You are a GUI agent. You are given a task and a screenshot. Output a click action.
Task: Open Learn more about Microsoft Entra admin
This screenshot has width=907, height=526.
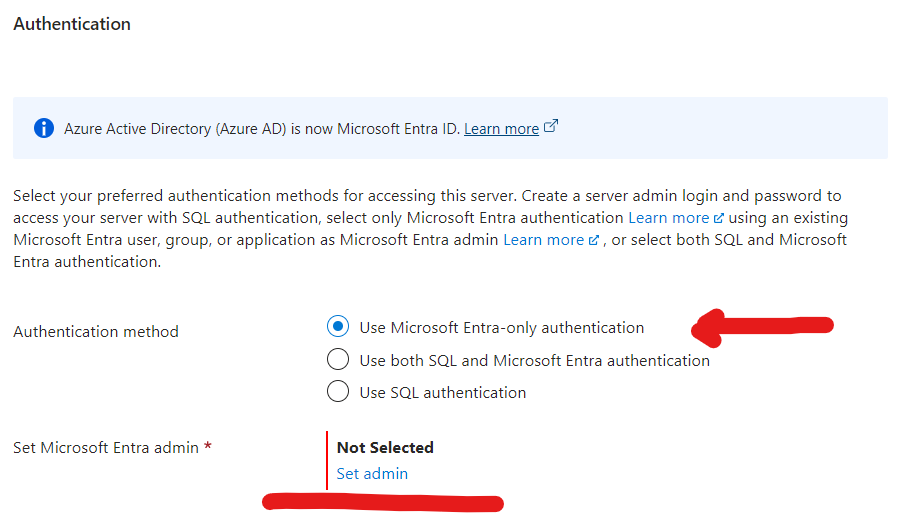[543, 240]
